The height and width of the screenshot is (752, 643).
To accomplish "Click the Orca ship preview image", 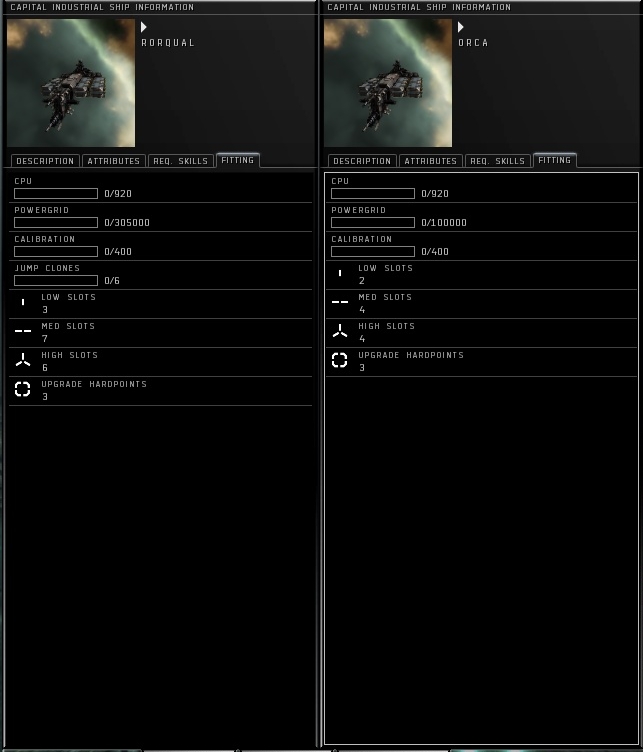I will [x=388, y=83].
